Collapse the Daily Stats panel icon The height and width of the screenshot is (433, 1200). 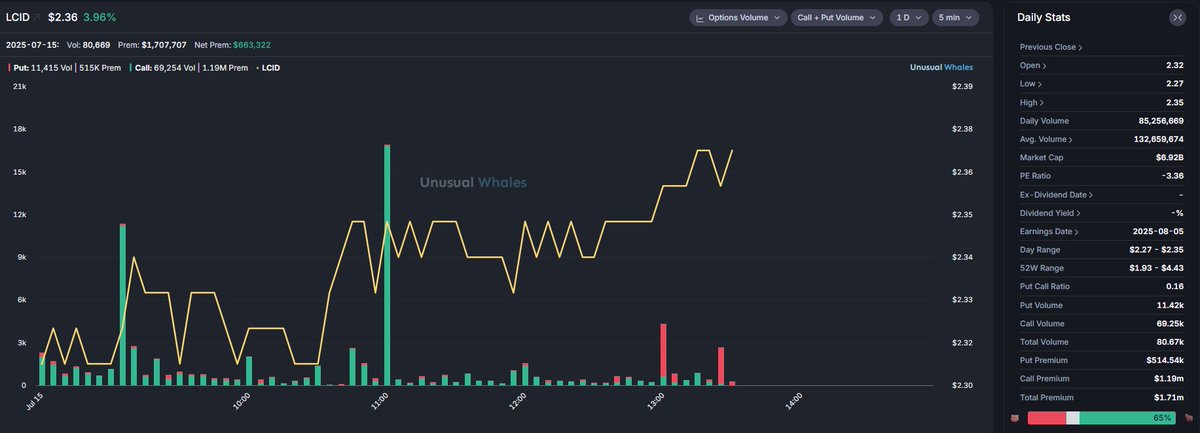(1176, 17)
